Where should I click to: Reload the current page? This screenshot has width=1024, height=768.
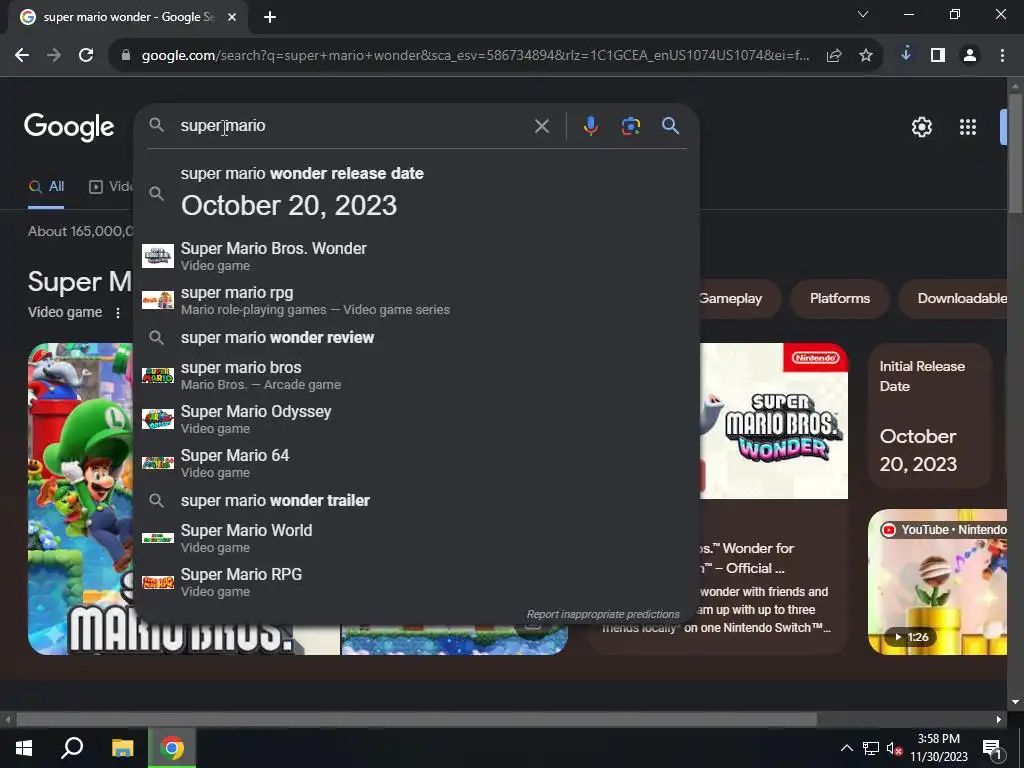coord(86,56)
